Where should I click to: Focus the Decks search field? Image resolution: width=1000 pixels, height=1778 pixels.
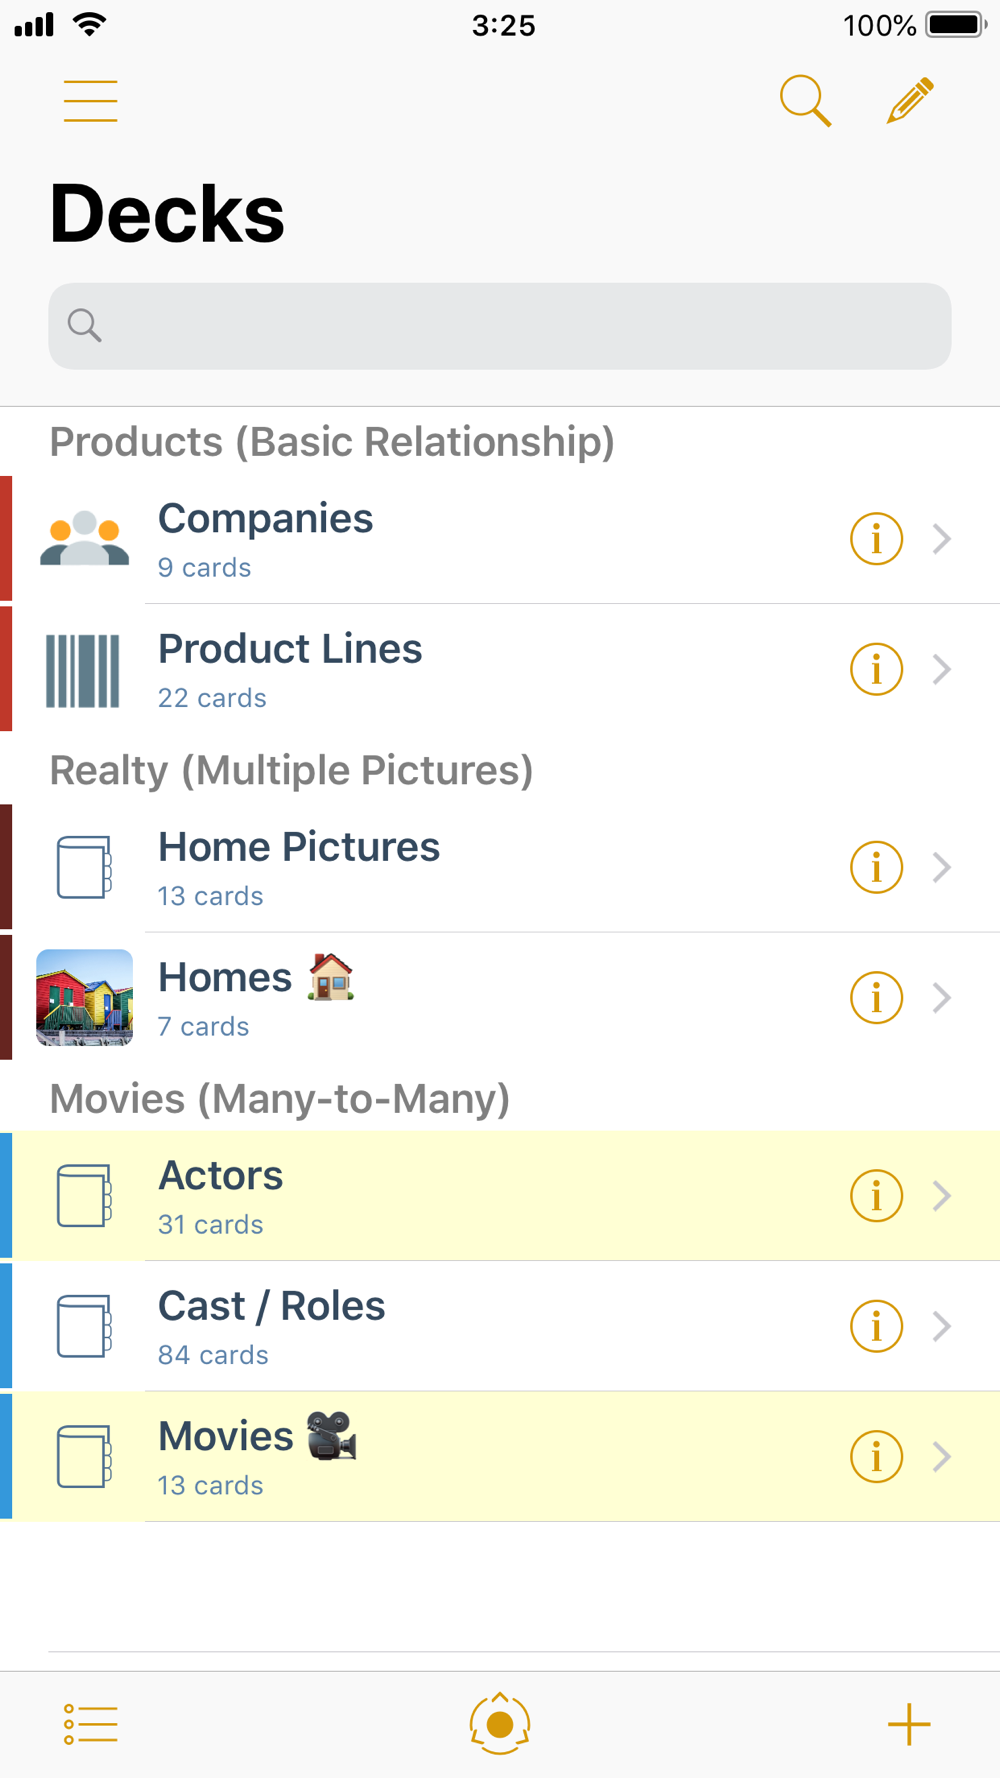(500, 326)
